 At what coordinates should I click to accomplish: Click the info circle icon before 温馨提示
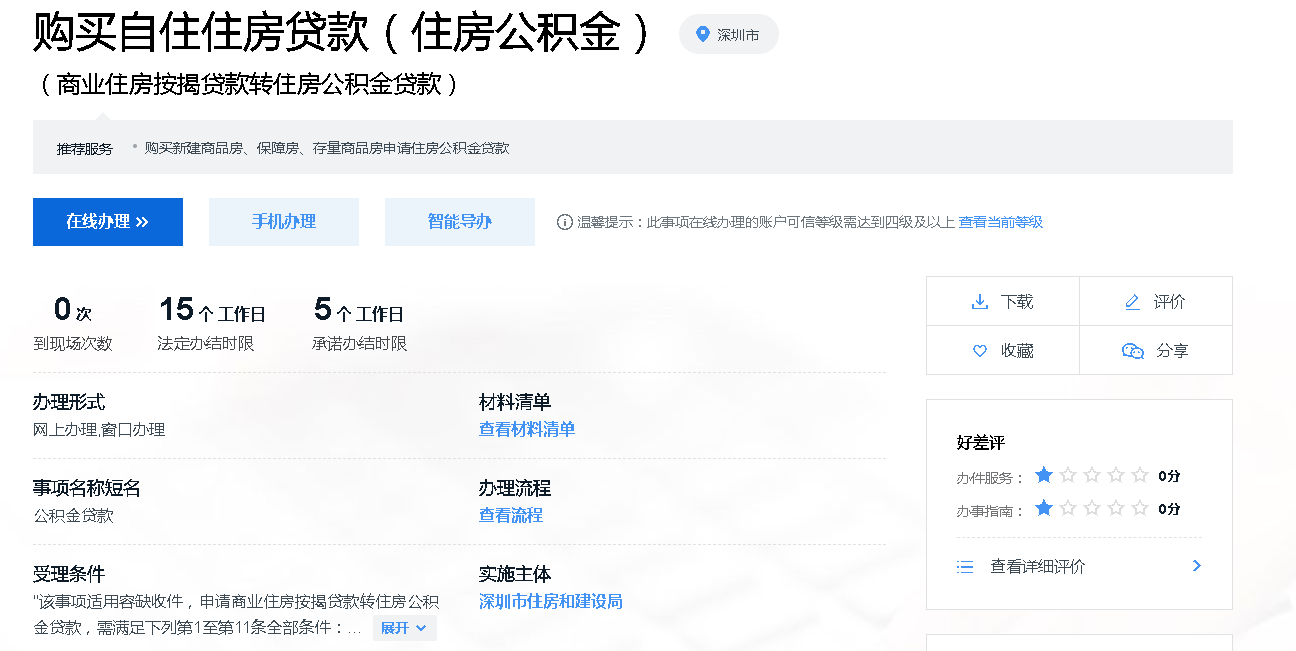coord(567,222)
